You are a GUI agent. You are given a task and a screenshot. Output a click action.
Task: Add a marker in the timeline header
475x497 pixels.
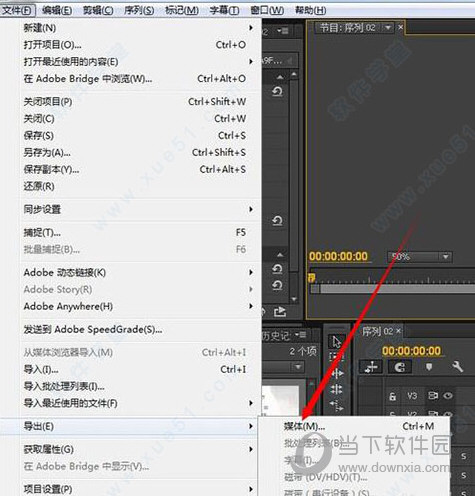point(429,367)
